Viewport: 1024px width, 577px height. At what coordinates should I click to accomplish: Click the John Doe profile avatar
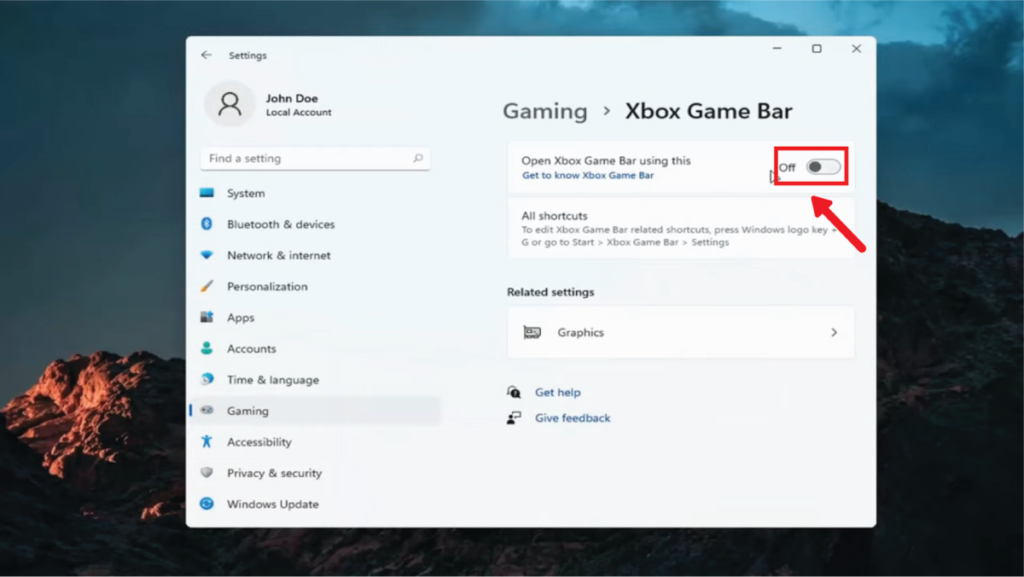tap(229, 104)
